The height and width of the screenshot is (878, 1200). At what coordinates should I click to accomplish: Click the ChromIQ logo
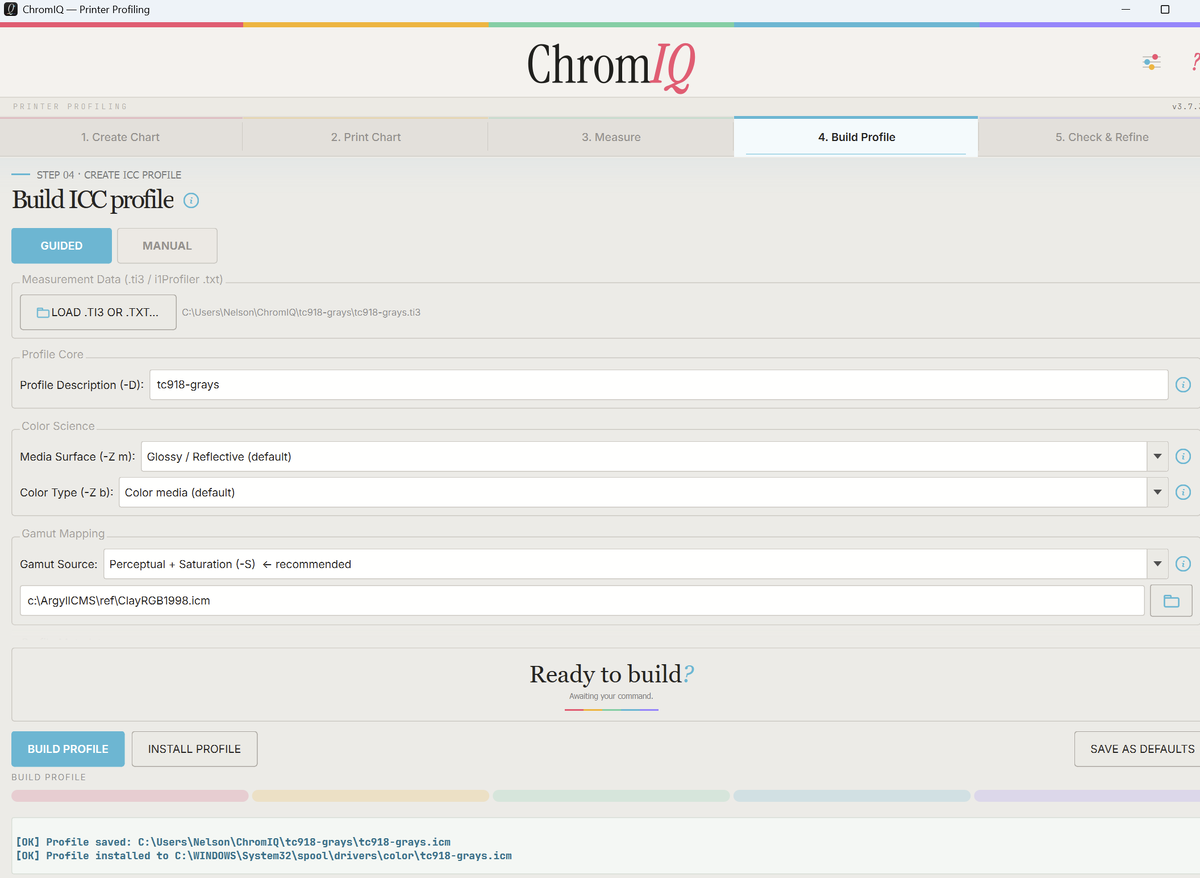point(611,65)
